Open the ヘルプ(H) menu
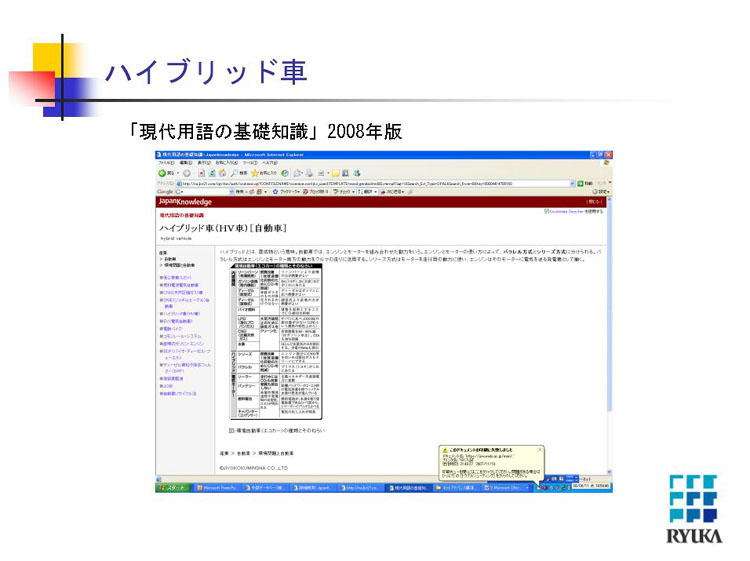 pos(270,163)
